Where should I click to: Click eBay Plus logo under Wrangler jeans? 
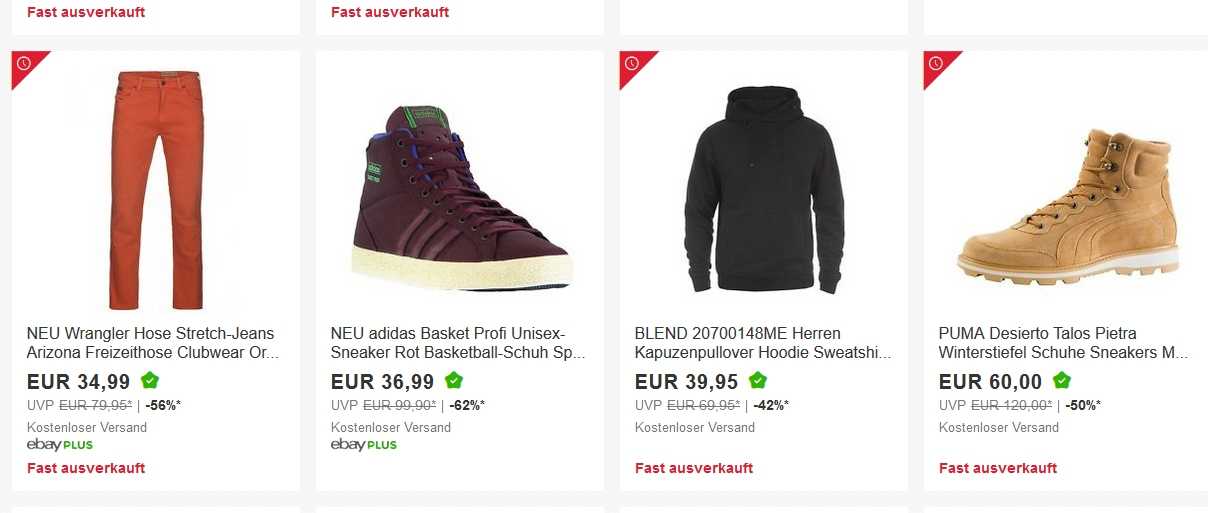pos(60,445)
